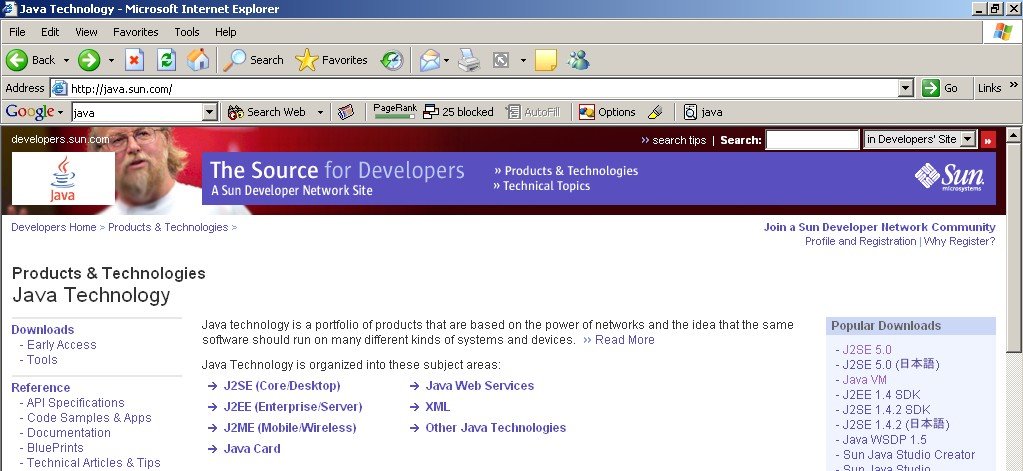The width and height of the screenshot is (1023, 471).
Task: Click the Sun site Search input field
Action: [812, 140]
